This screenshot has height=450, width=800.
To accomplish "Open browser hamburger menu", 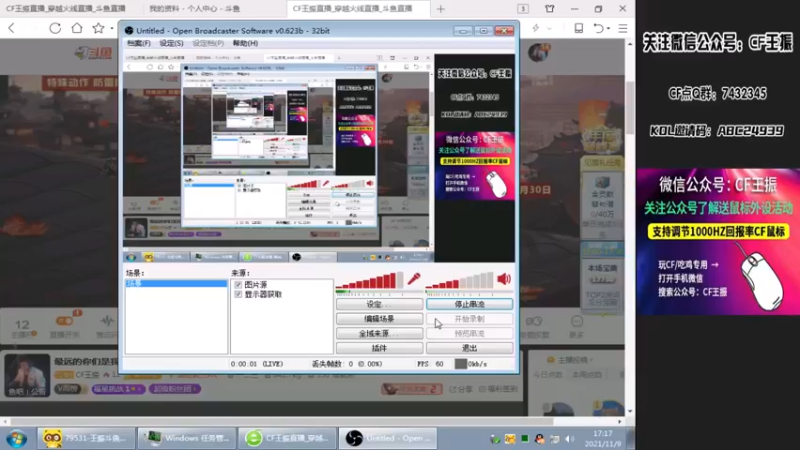I will pos(623,28).
